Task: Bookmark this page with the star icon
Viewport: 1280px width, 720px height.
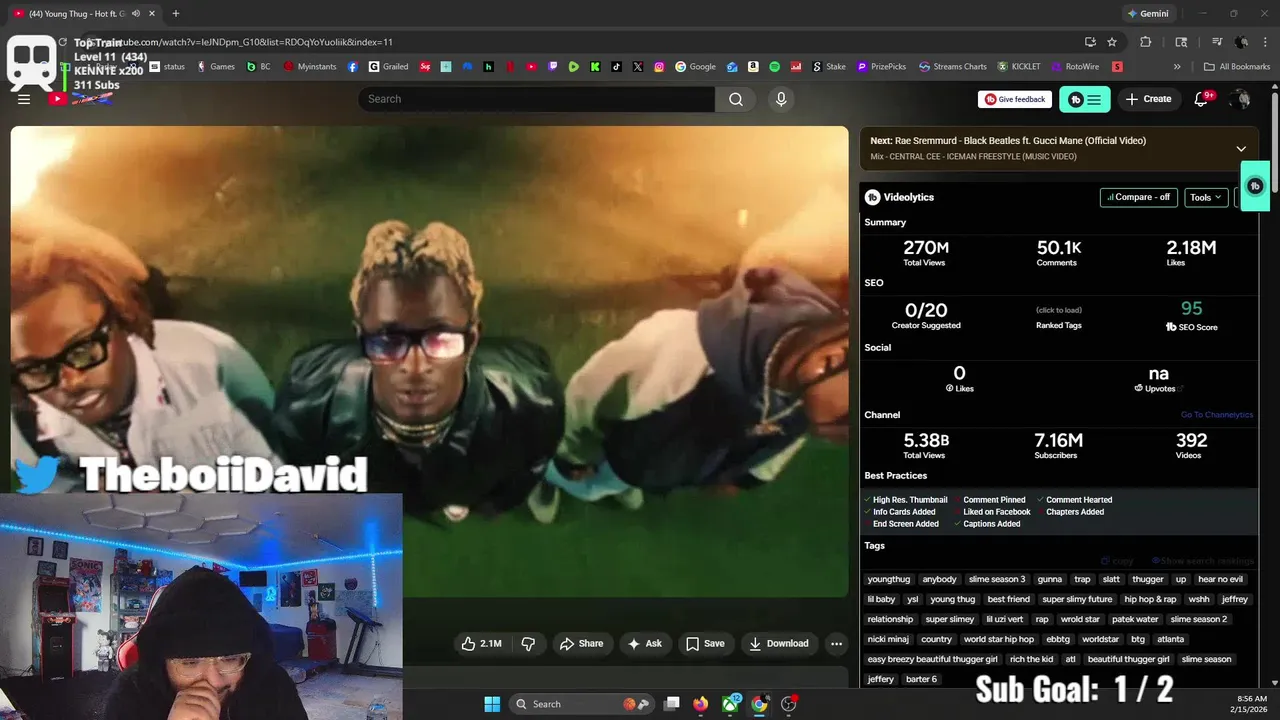Action: [1112, 42]
